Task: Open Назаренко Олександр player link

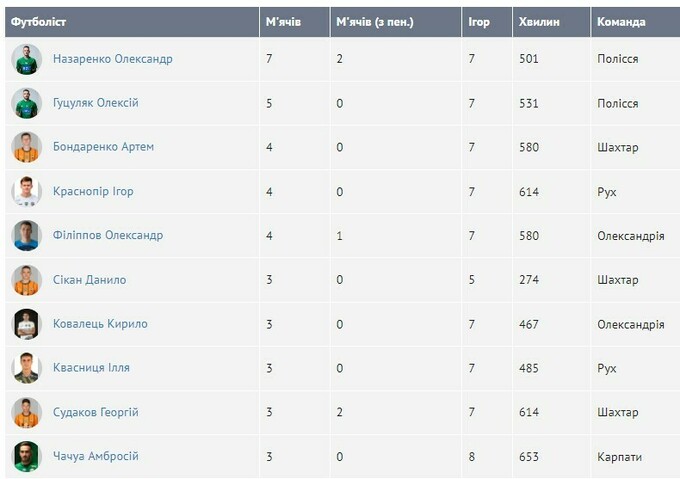Action: [x=112, y=59]
